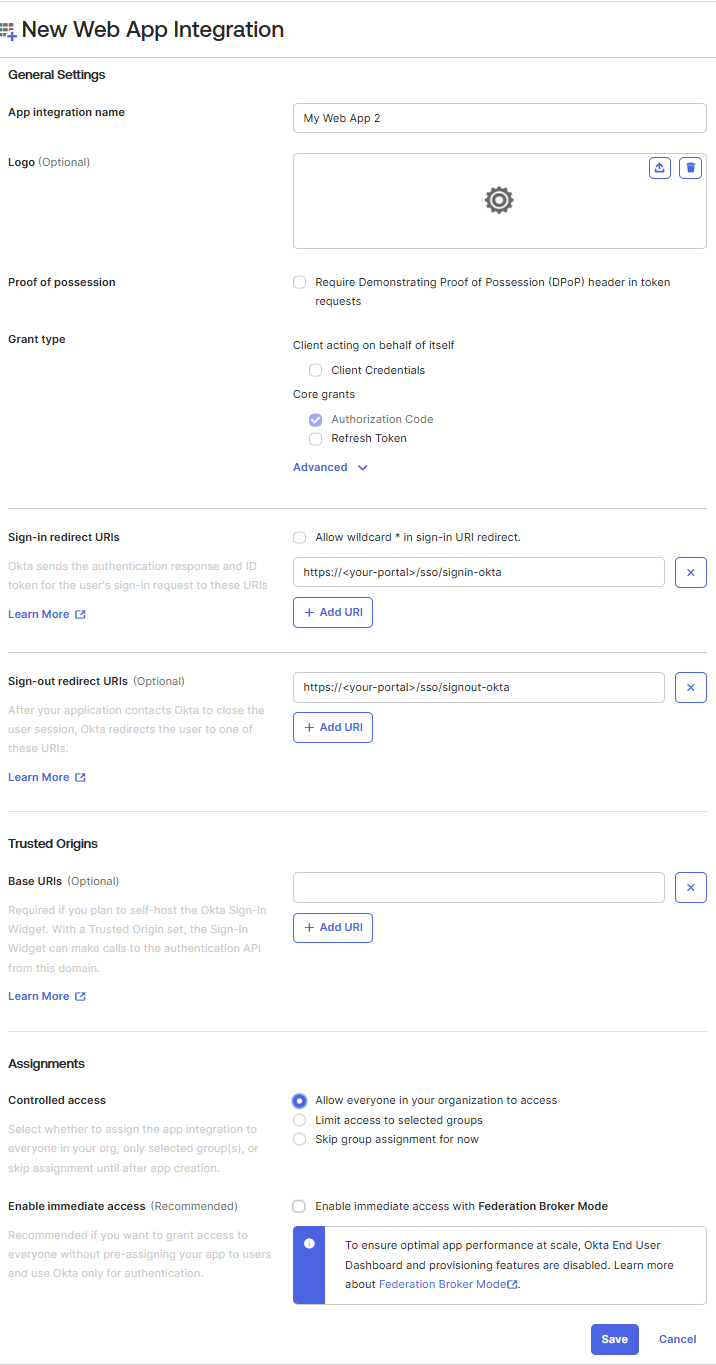
Task: Add URI under Sign-out redirect URIs
Action: [x=333, y=728]
